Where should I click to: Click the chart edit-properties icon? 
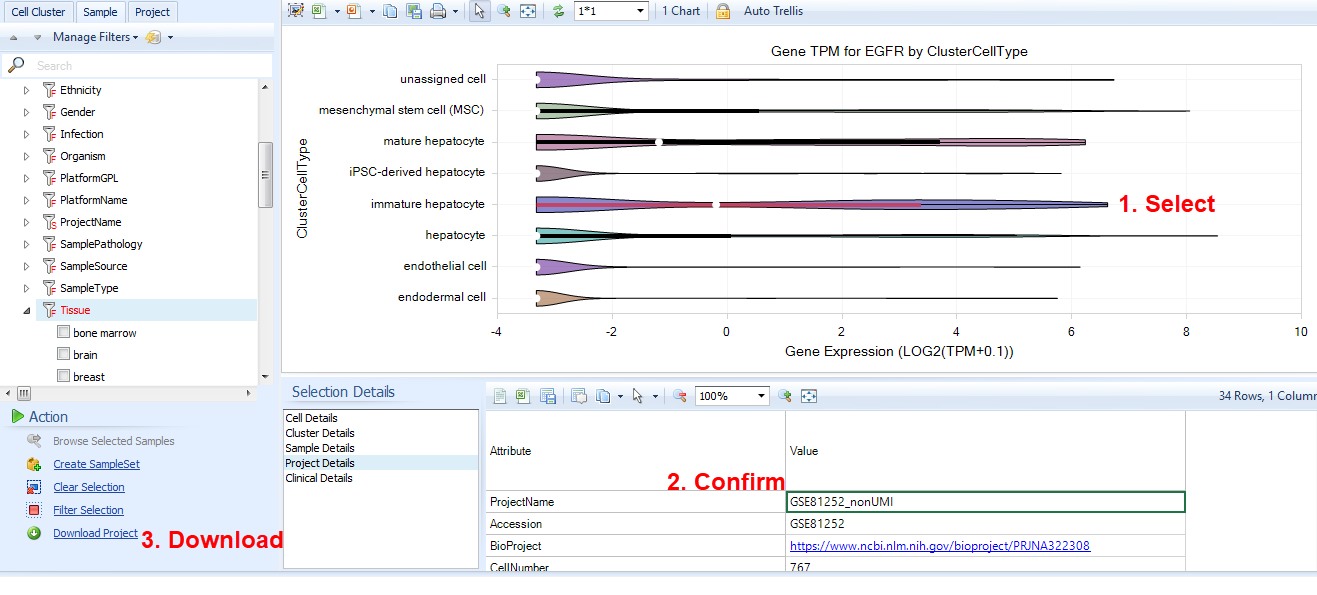[296, 11]
